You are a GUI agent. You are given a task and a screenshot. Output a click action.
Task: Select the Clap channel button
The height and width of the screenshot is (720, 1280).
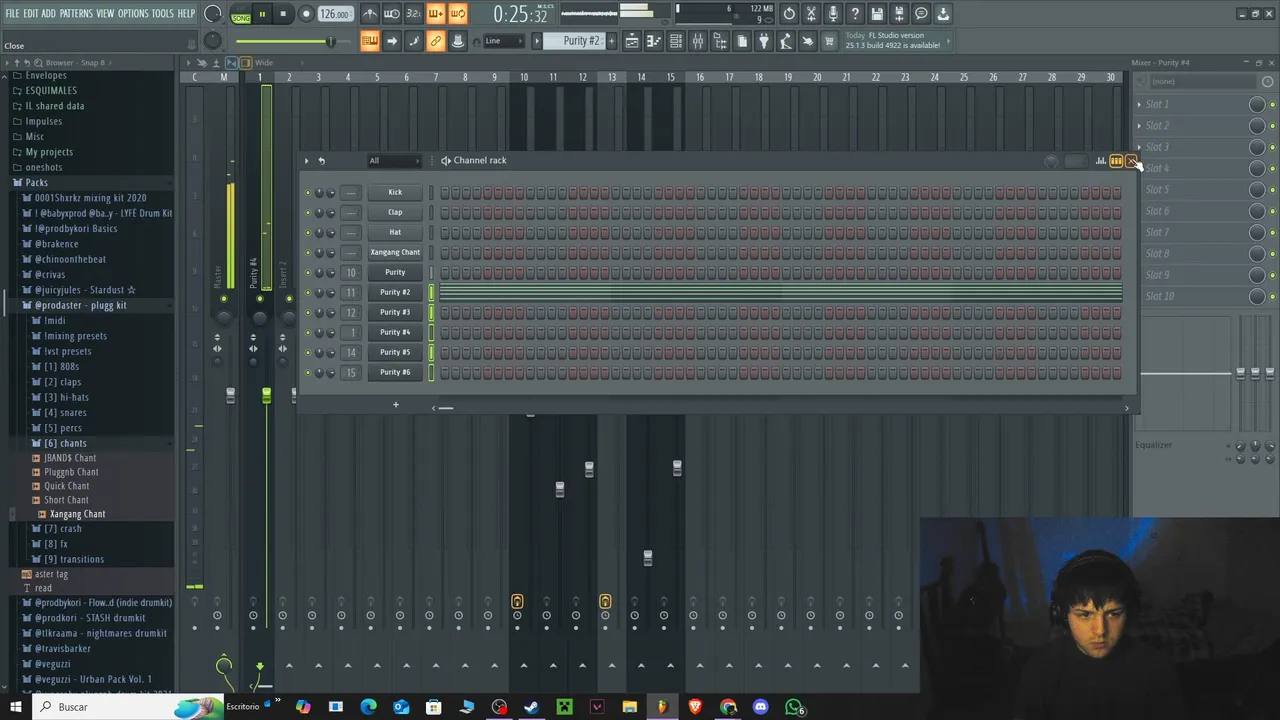click(x=395, y=212)
